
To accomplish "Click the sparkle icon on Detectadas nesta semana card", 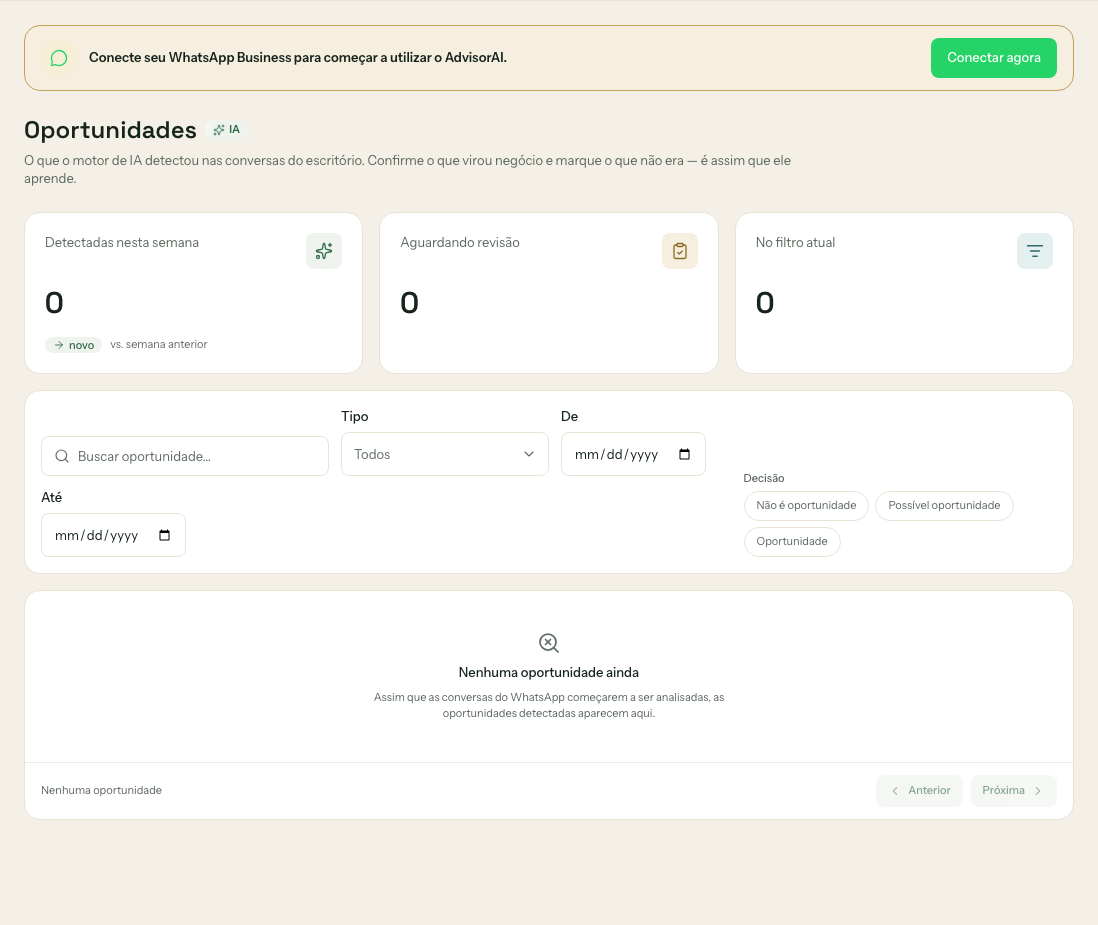I will coord(324,251).
